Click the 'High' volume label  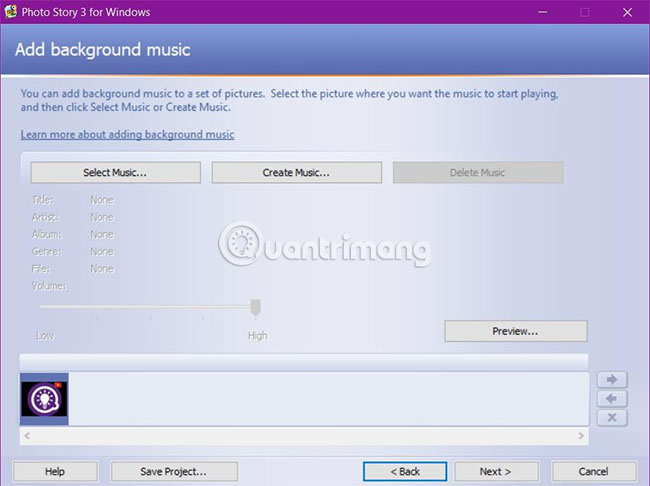tap(257, 335)
